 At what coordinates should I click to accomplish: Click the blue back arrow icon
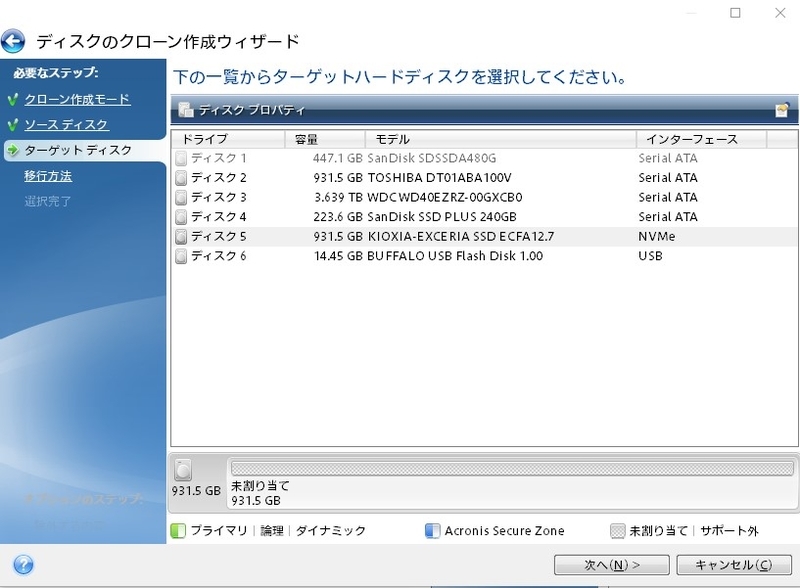click(x=13, y=41)
